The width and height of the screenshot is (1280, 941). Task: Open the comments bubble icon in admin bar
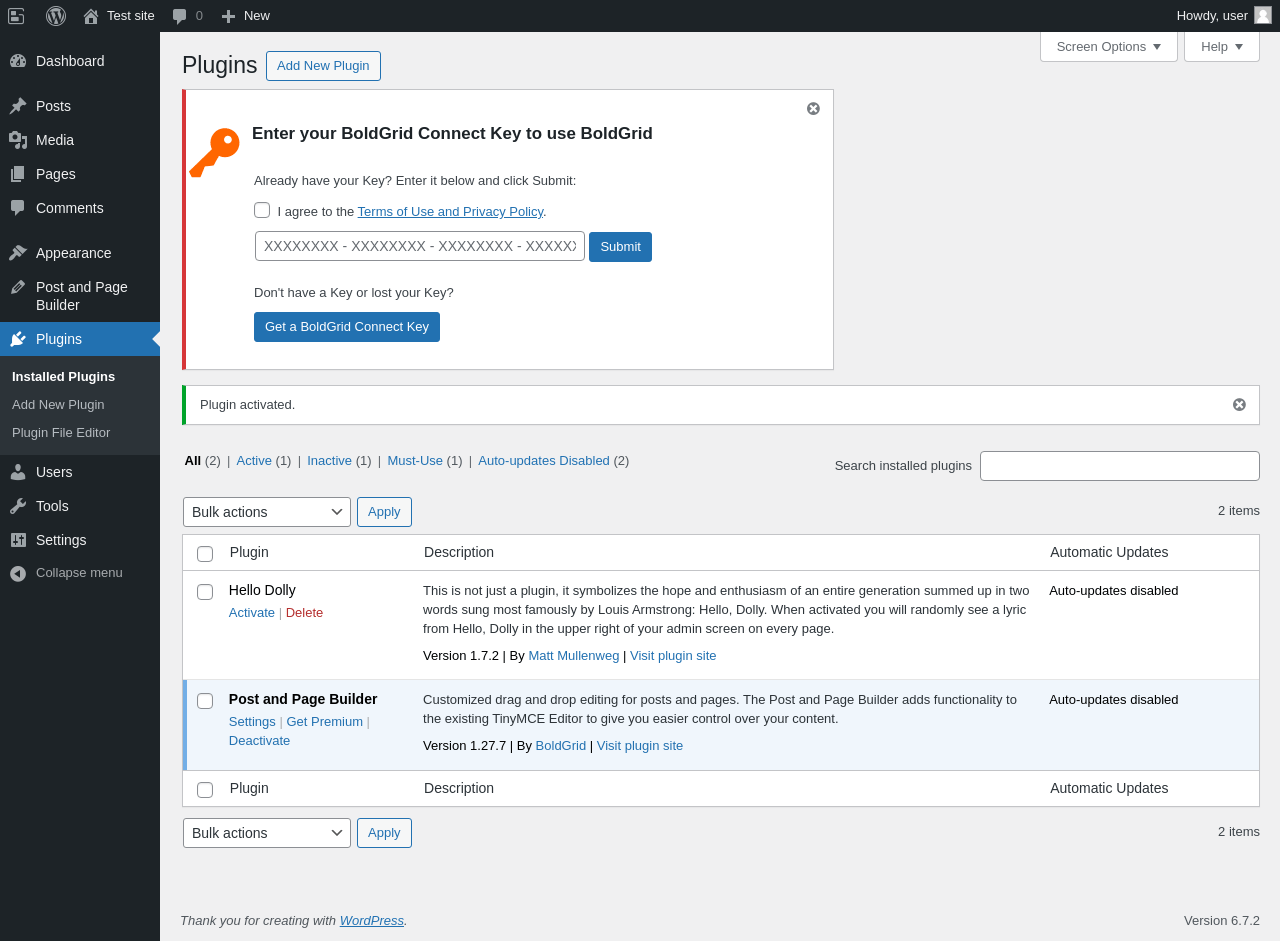point(179,16)
